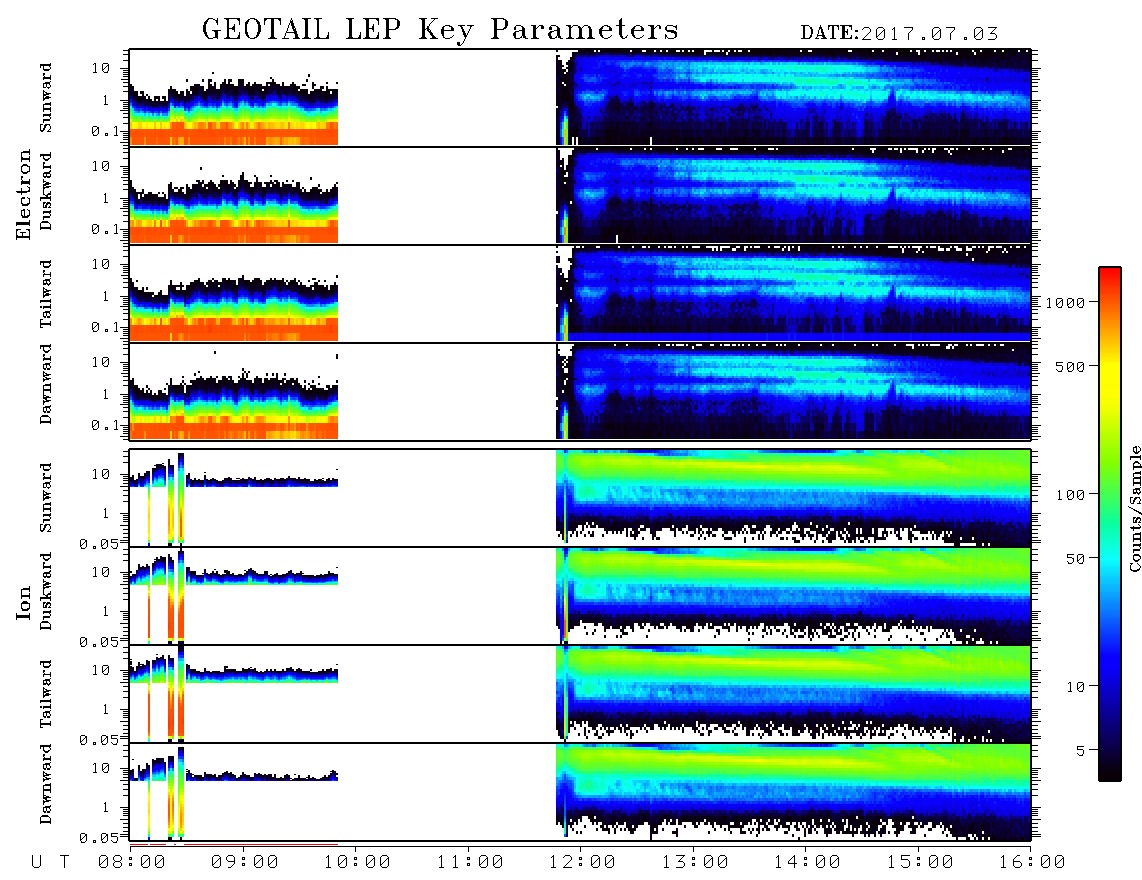Screen dimensions: 1142x880
Task: Click the Electron Dawnward spectrogram panel
Action: click(580, 391)
